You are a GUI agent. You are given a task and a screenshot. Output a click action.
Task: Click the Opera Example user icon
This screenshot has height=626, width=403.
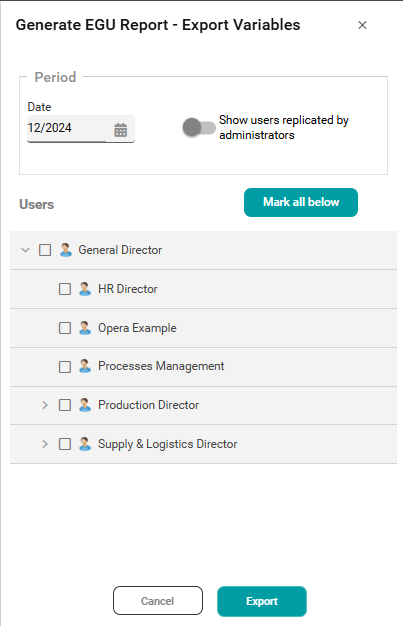point(85,328)
